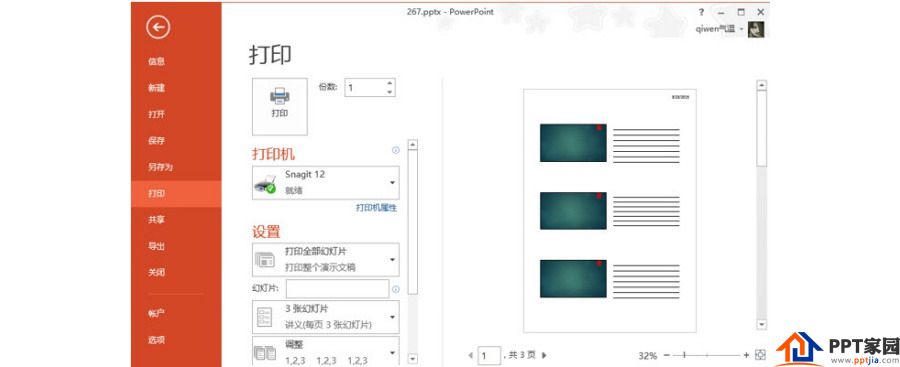Screen dimensions: 900x367
Task: Select 打开 in the sidebar
Action: 156,114
